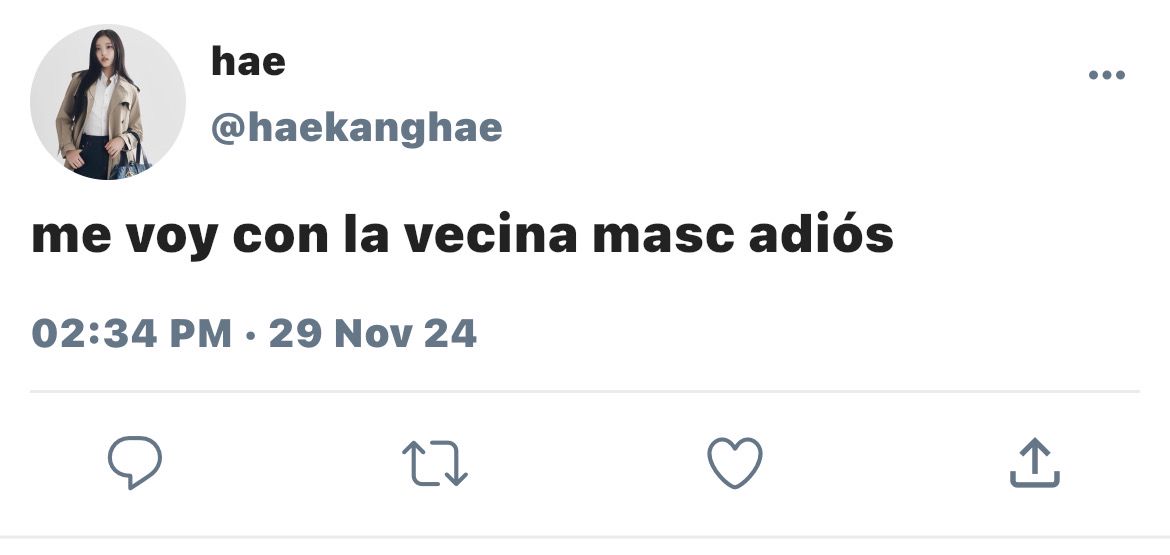Click the word con in the tweet
The height and width of the screenshot is (555, 1170).
(281, 238)
